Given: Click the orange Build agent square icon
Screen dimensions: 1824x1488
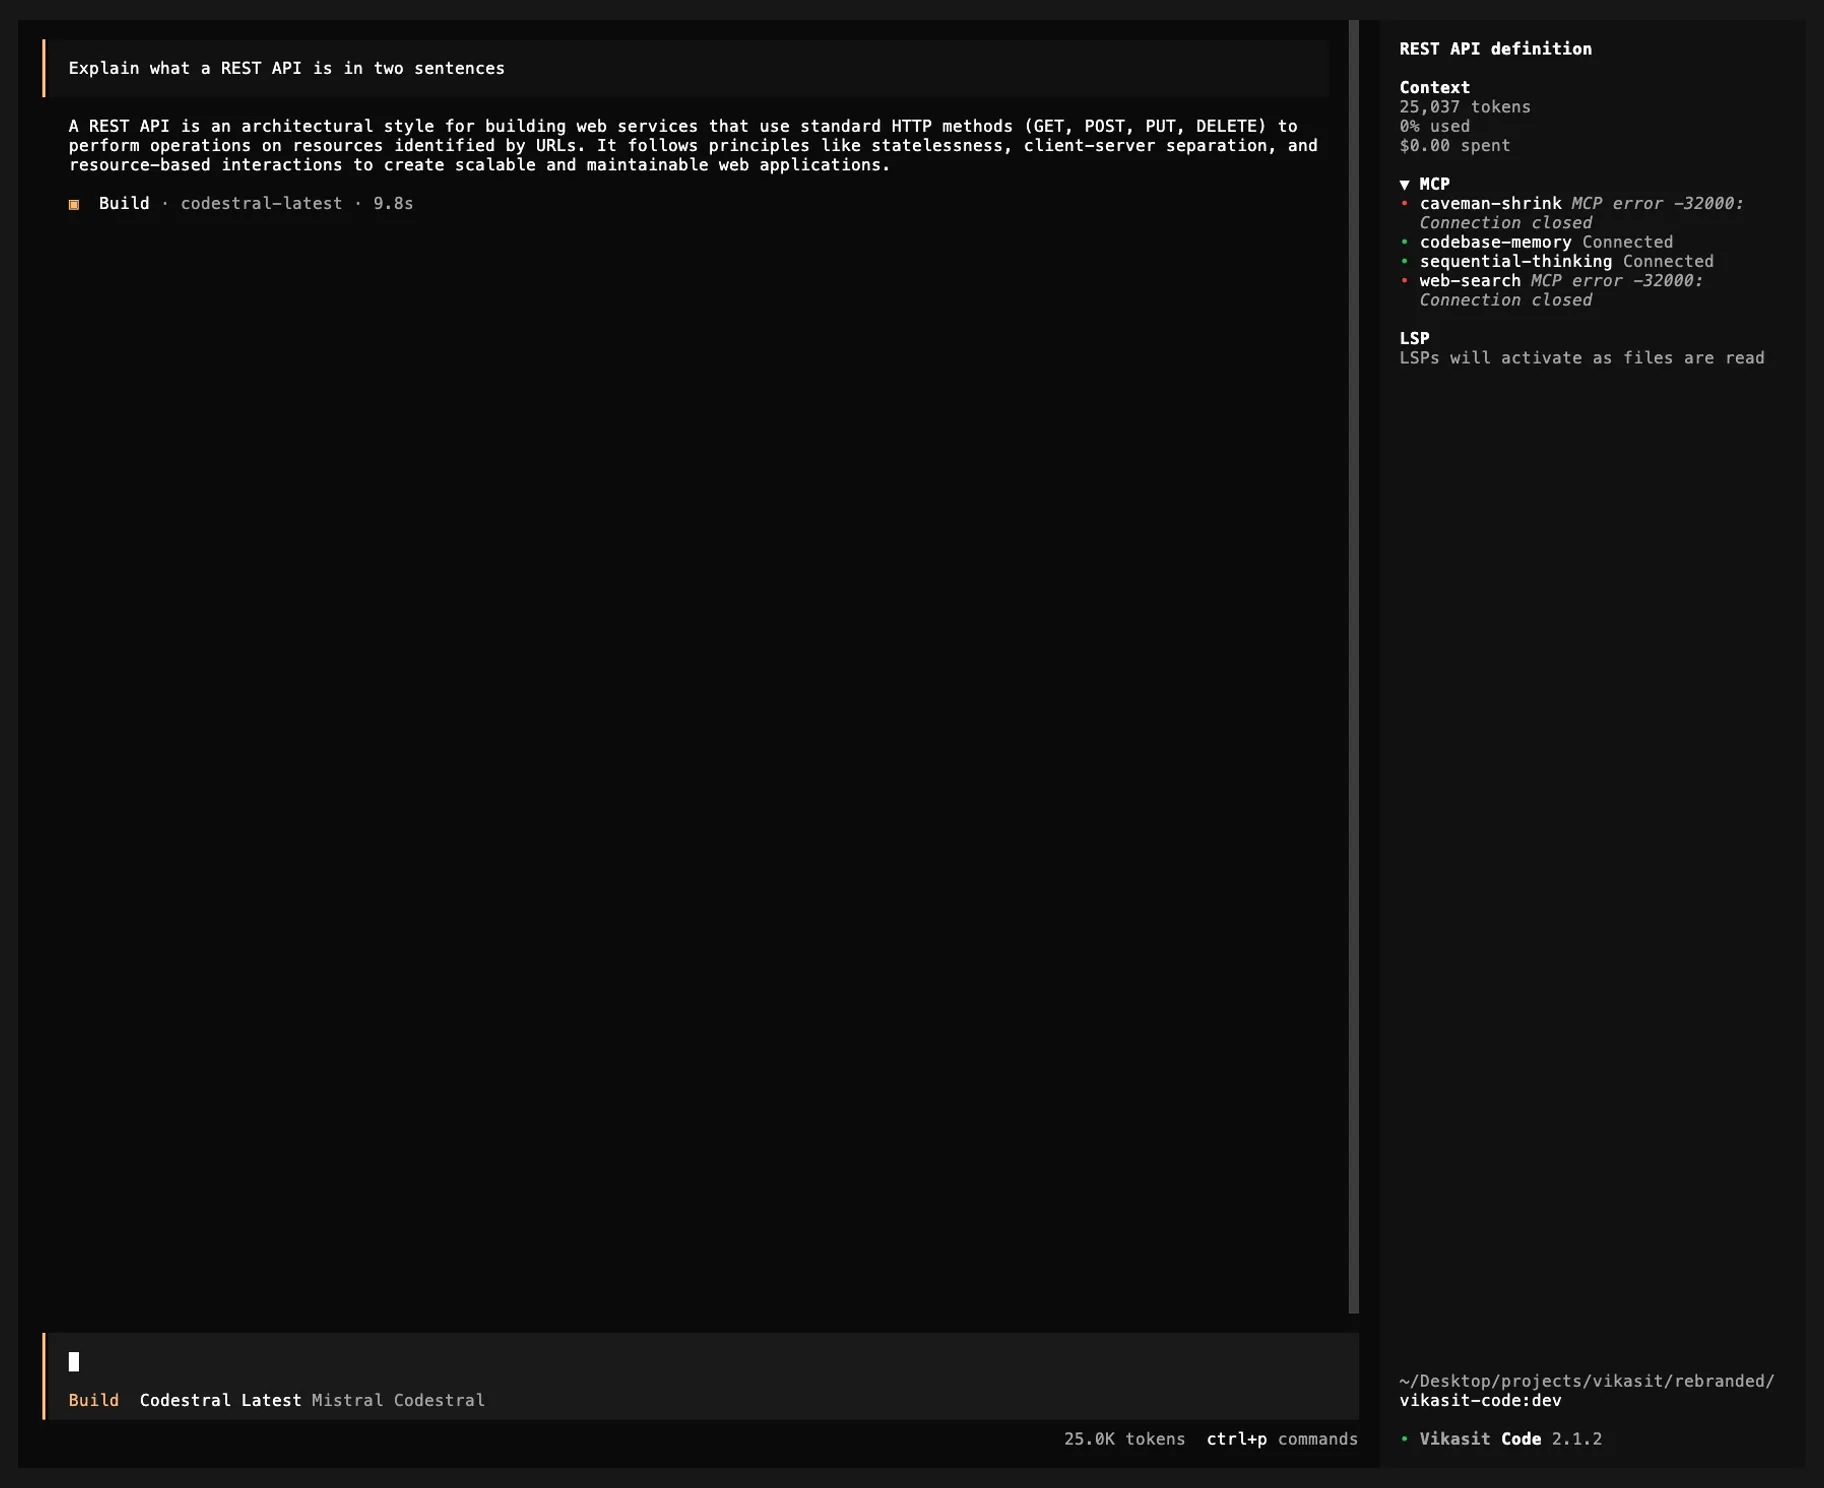Looking at the screenshot, I should point(74,204).
